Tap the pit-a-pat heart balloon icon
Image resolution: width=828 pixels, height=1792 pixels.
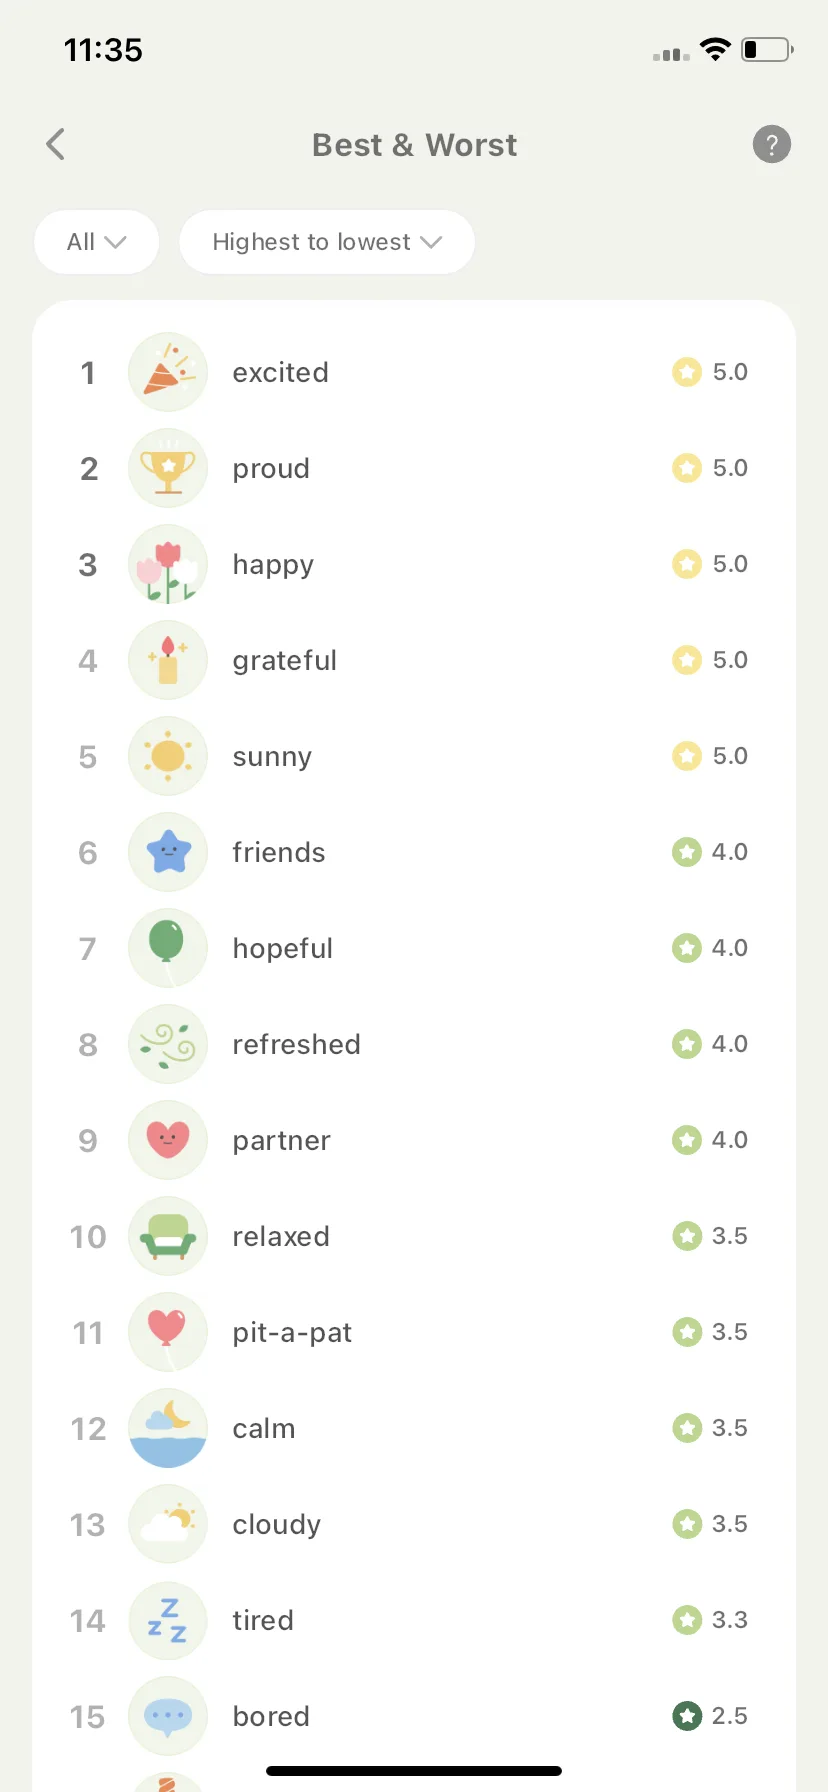[168, 1332]
